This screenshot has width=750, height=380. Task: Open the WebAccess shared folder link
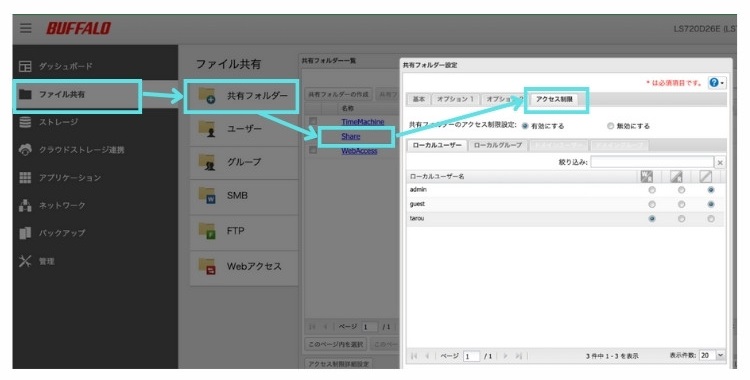359,151
